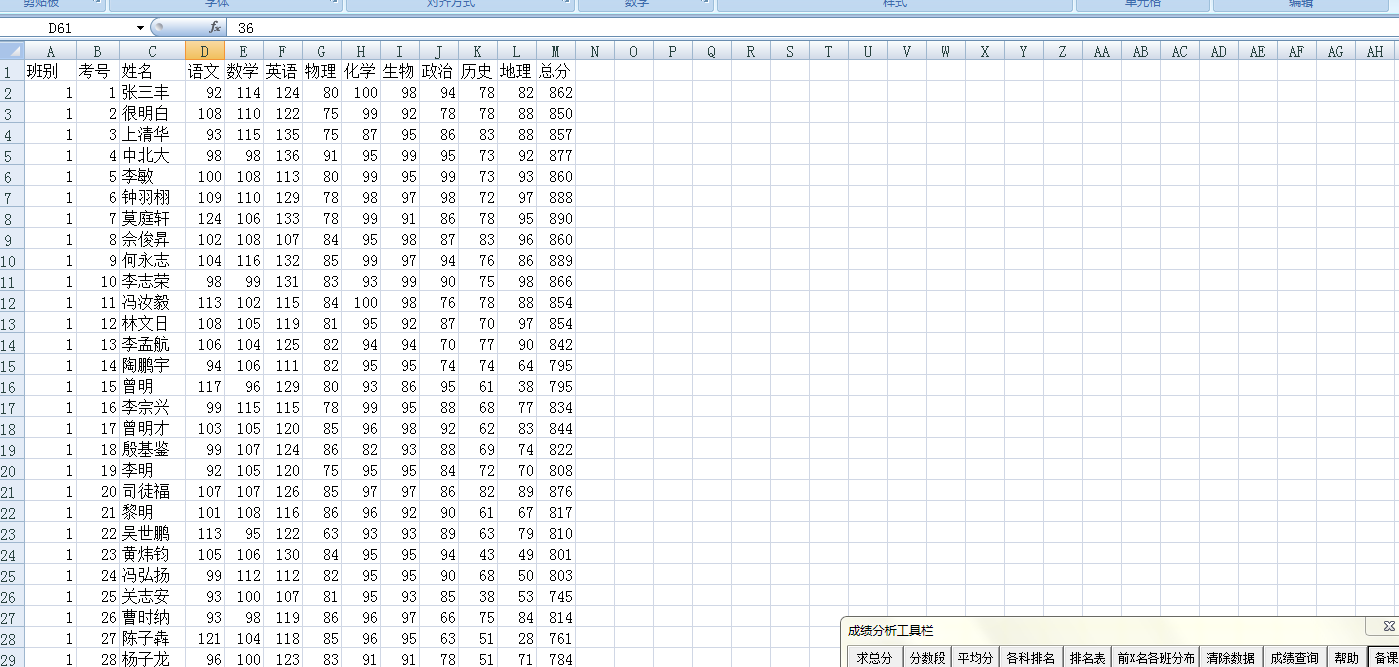The height and width of the screenshot is (667, 1399).
Task: Select 钟羽栩's total score 888
Action: 555,197
